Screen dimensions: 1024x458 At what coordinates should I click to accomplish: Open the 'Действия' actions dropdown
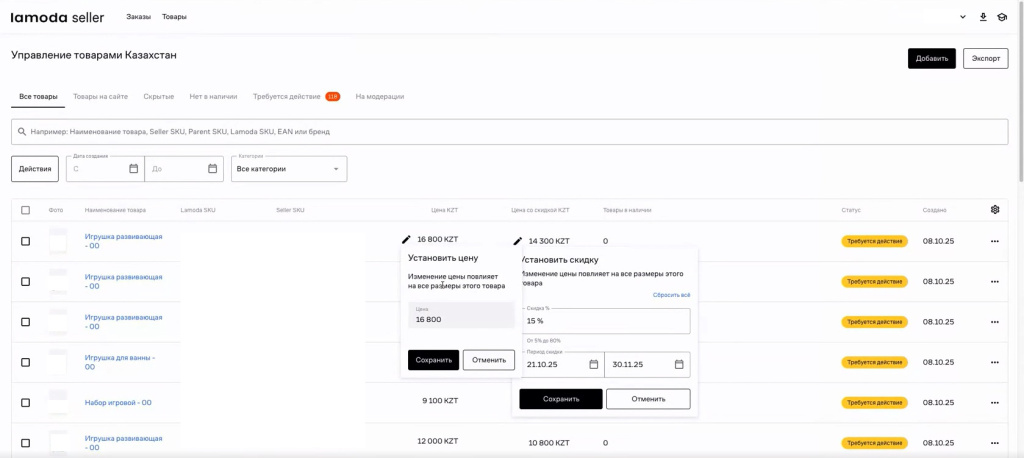35,169
